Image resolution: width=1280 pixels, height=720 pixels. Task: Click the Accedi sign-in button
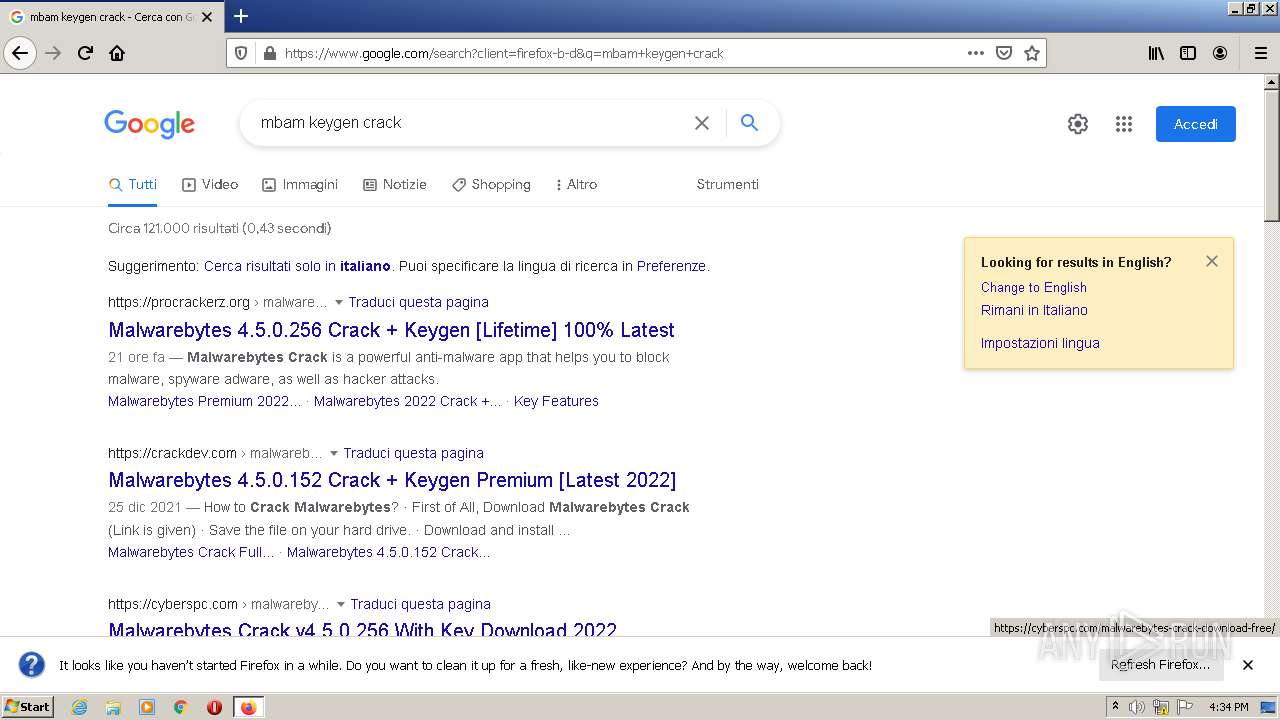point(1195,124)
